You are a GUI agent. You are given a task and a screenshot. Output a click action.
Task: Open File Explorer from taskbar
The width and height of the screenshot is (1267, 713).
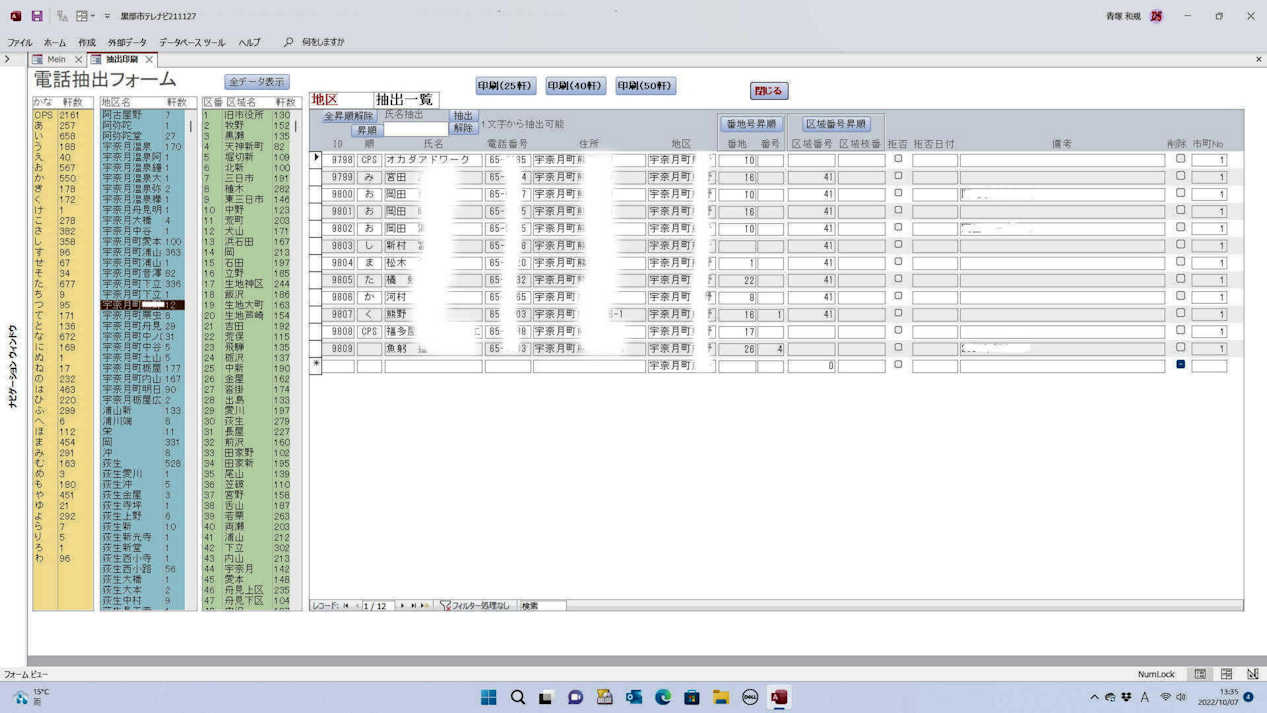(x=720, y=698)
